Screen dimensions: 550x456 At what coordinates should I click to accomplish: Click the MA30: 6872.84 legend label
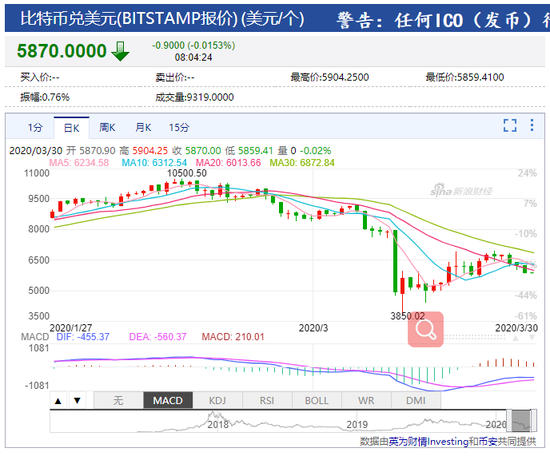302,163
